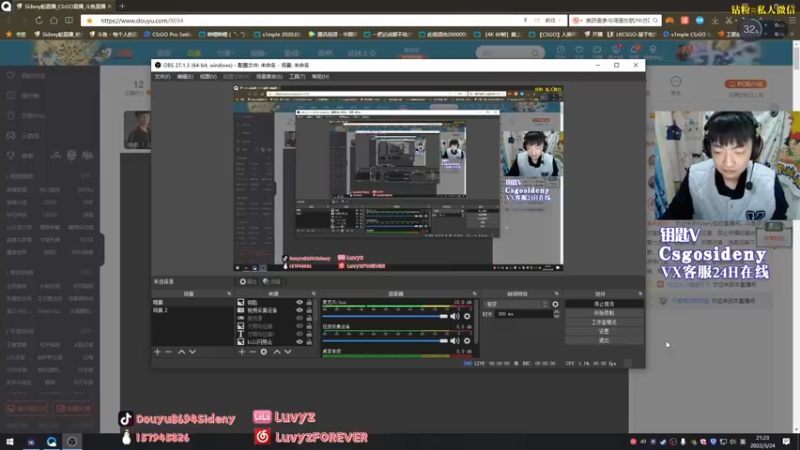
Task: Click the stop streaming button in Controls
Action: (604, 304)
